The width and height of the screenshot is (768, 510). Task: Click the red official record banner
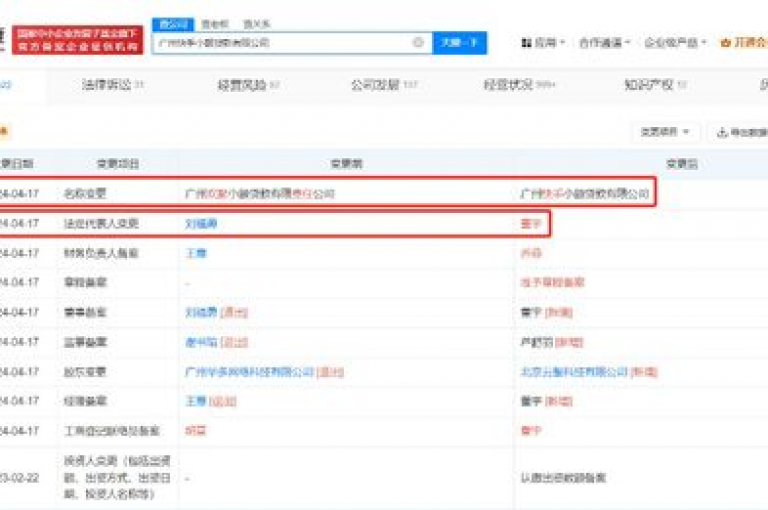tap(77, 40)
